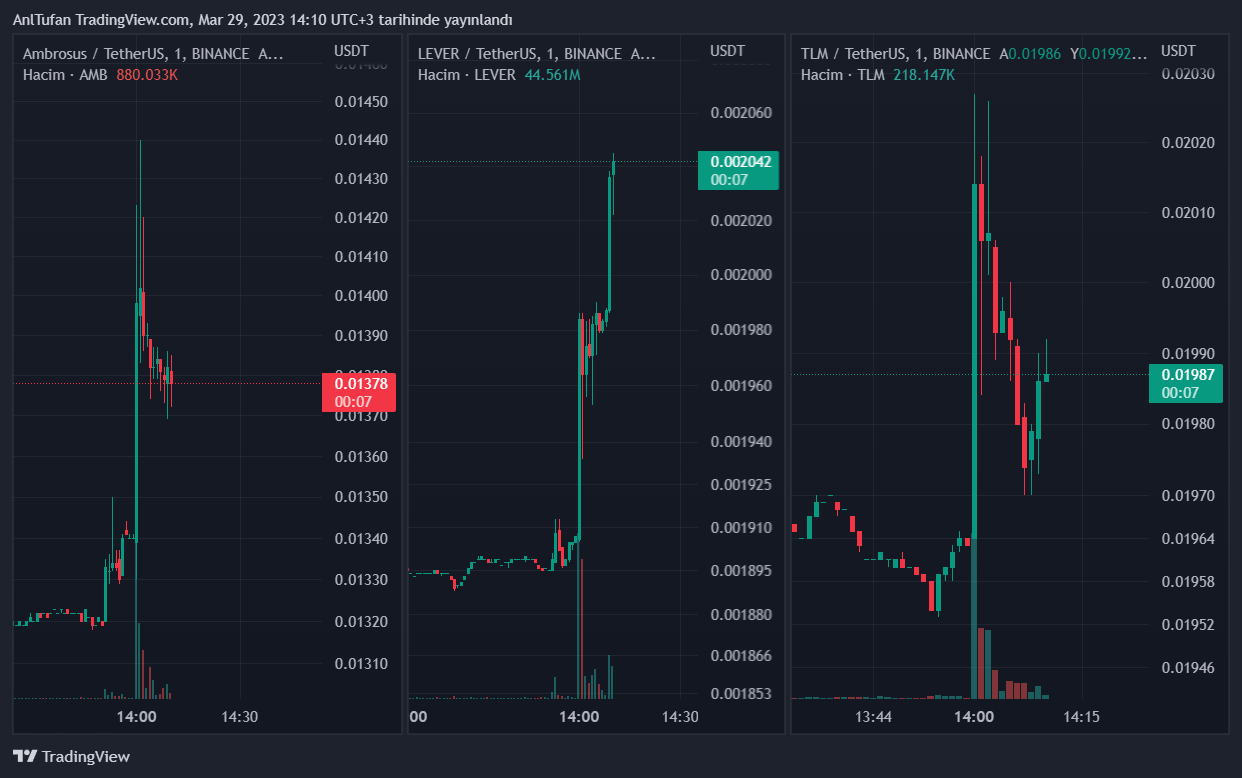1242x778 pixels.
Task: Click the published header text with AnlTufan
Action: pyautogui.click(x=262, y=20)
